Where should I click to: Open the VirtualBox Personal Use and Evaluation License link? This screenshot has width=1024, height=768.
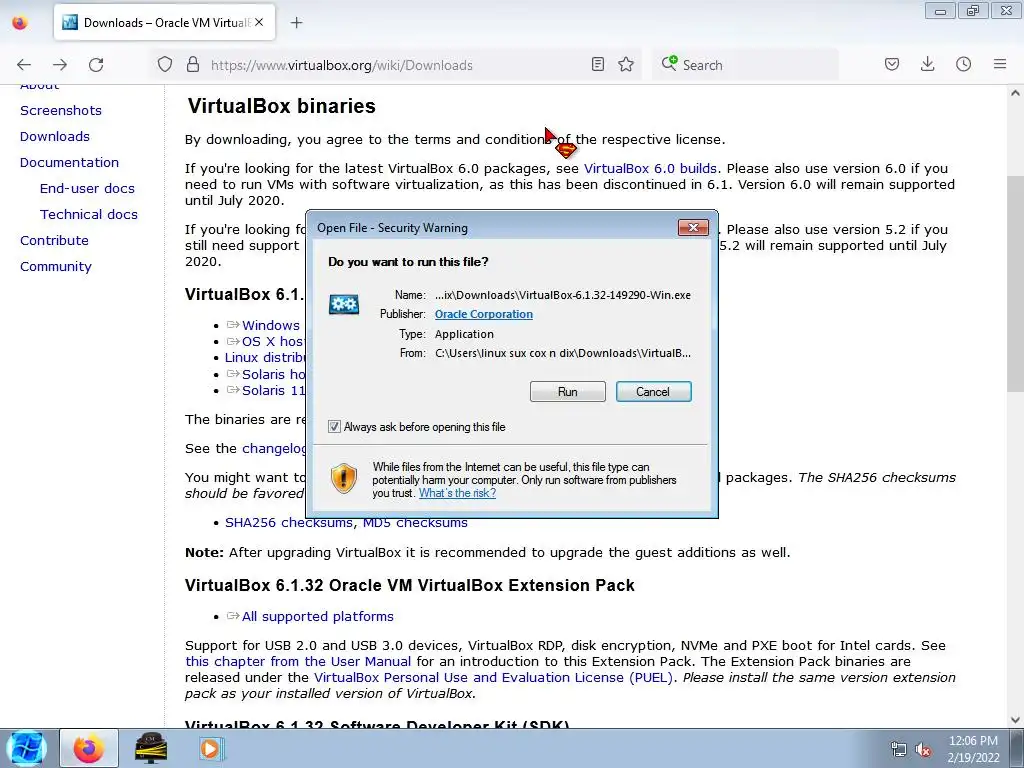(x=493, y=678)
